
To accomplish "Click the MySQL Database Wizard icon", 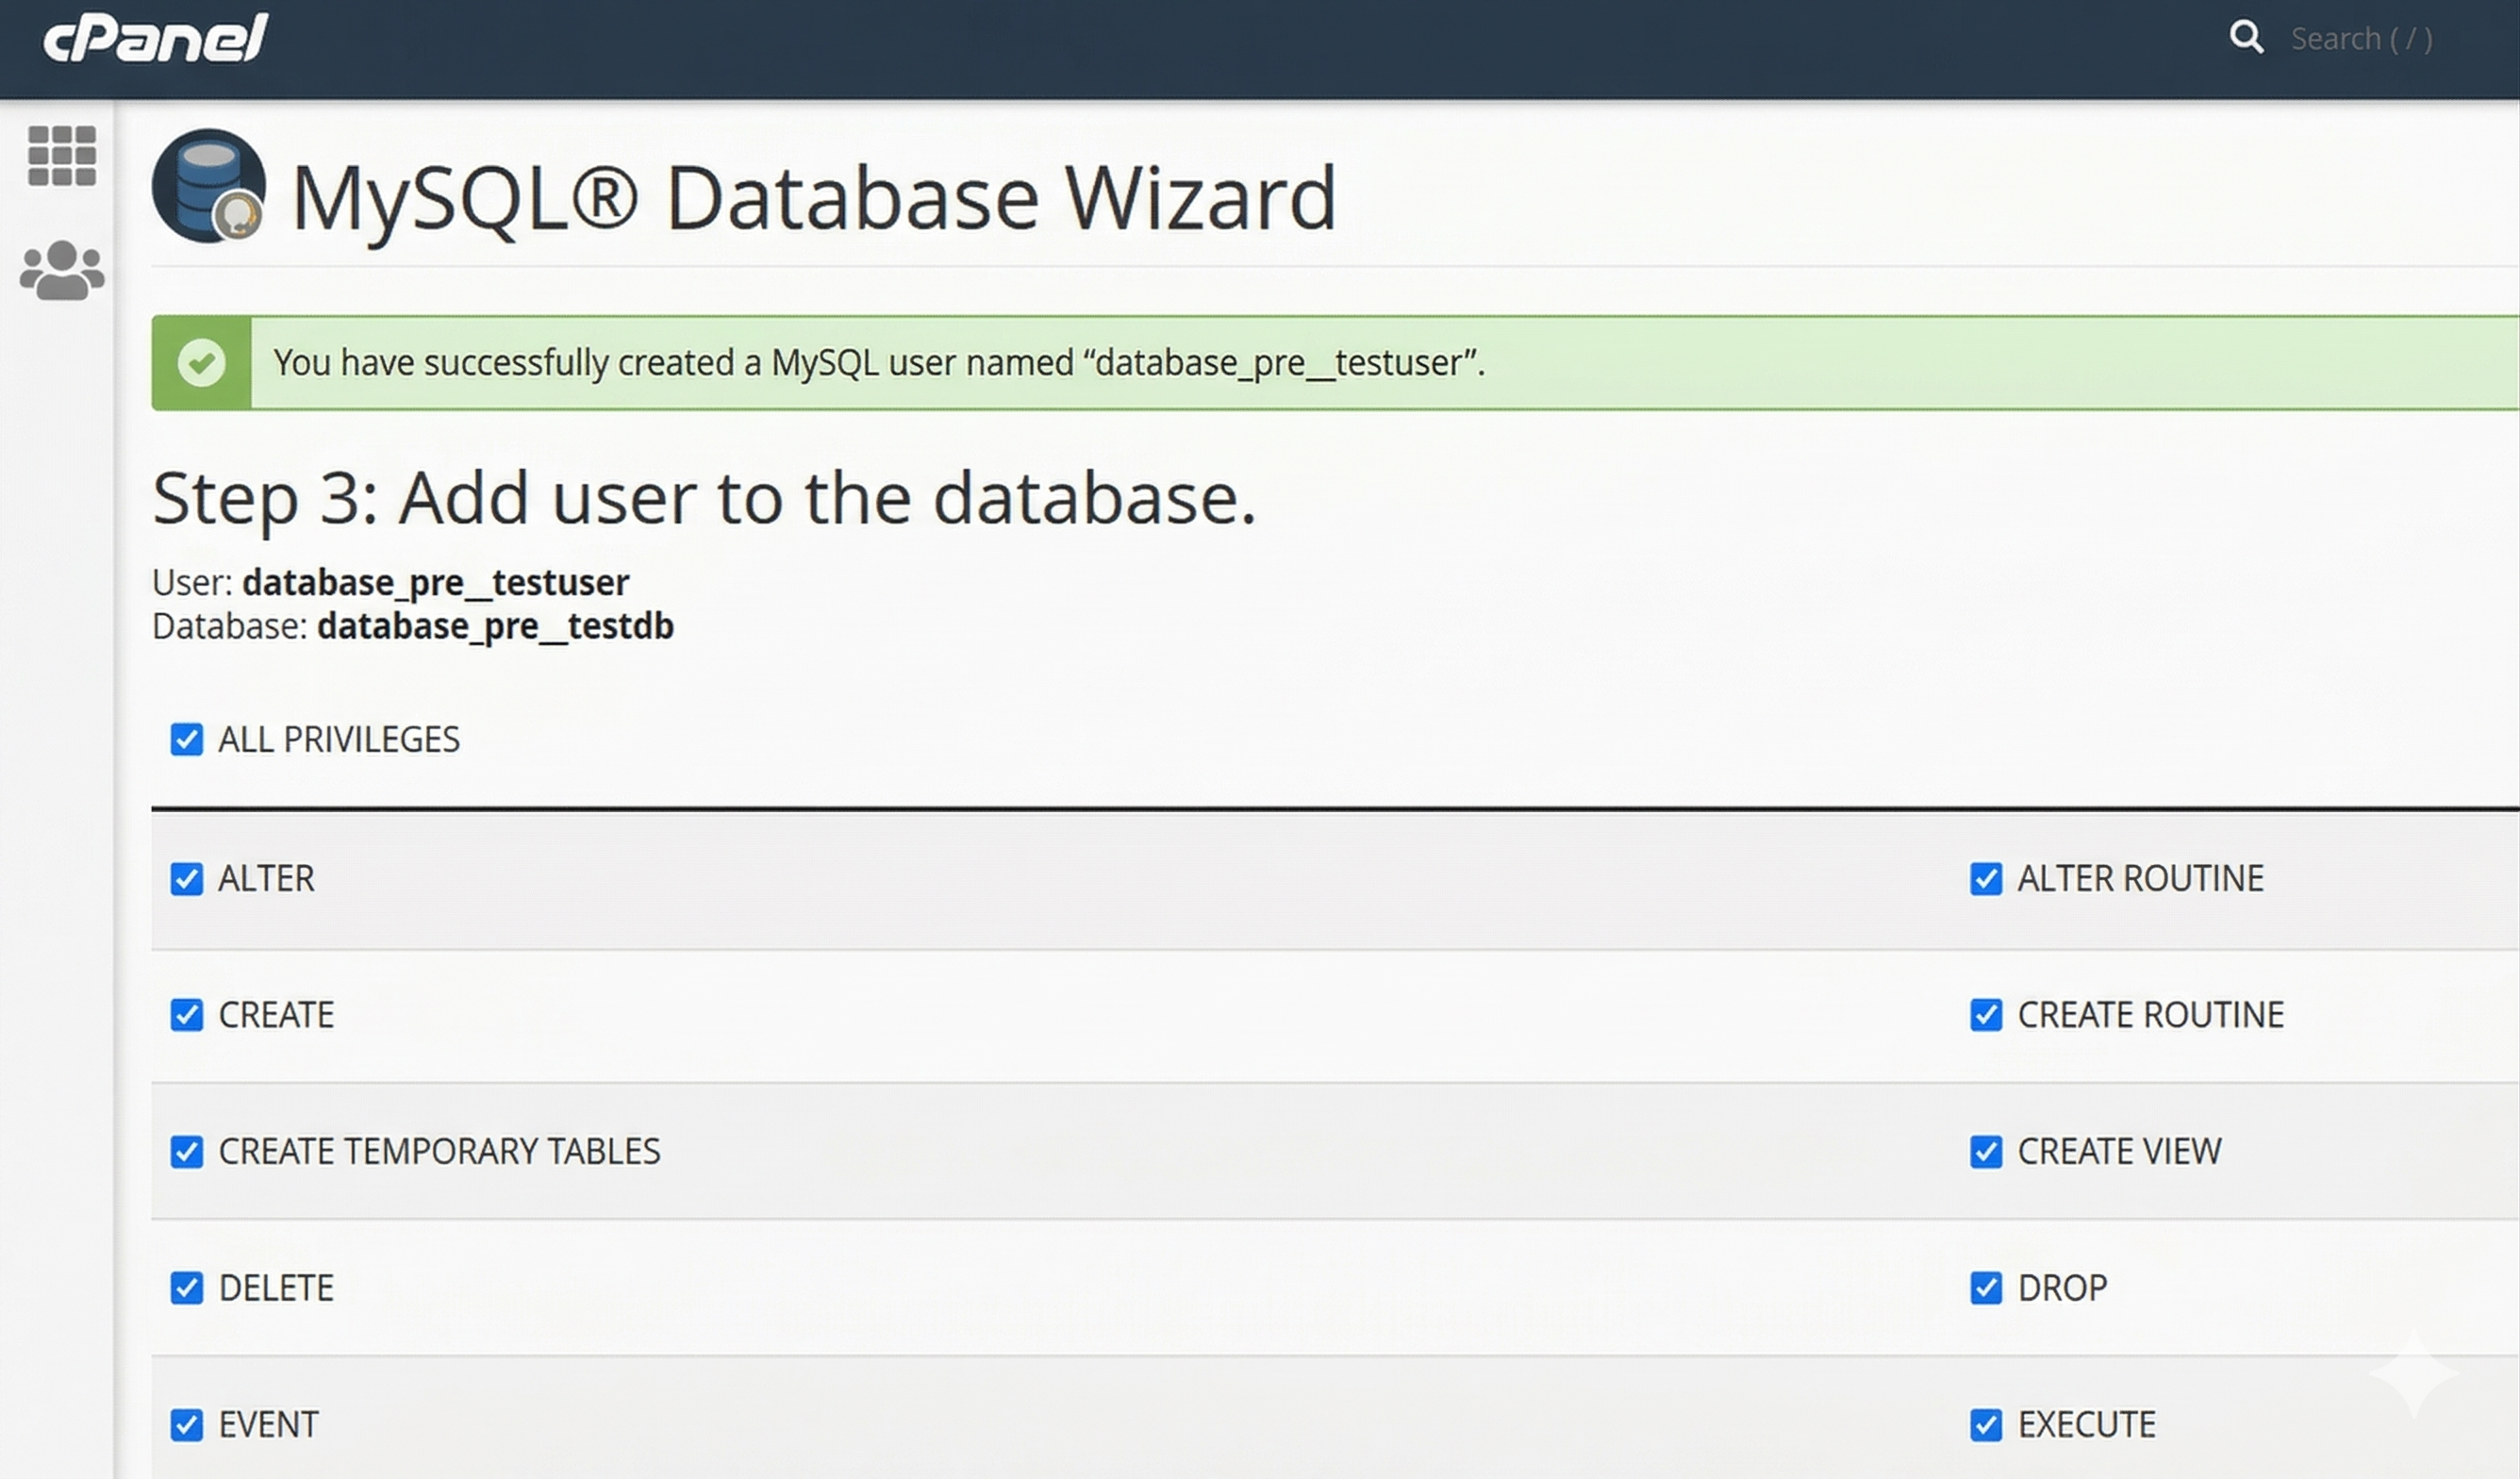I will click(x=209, y=186).
